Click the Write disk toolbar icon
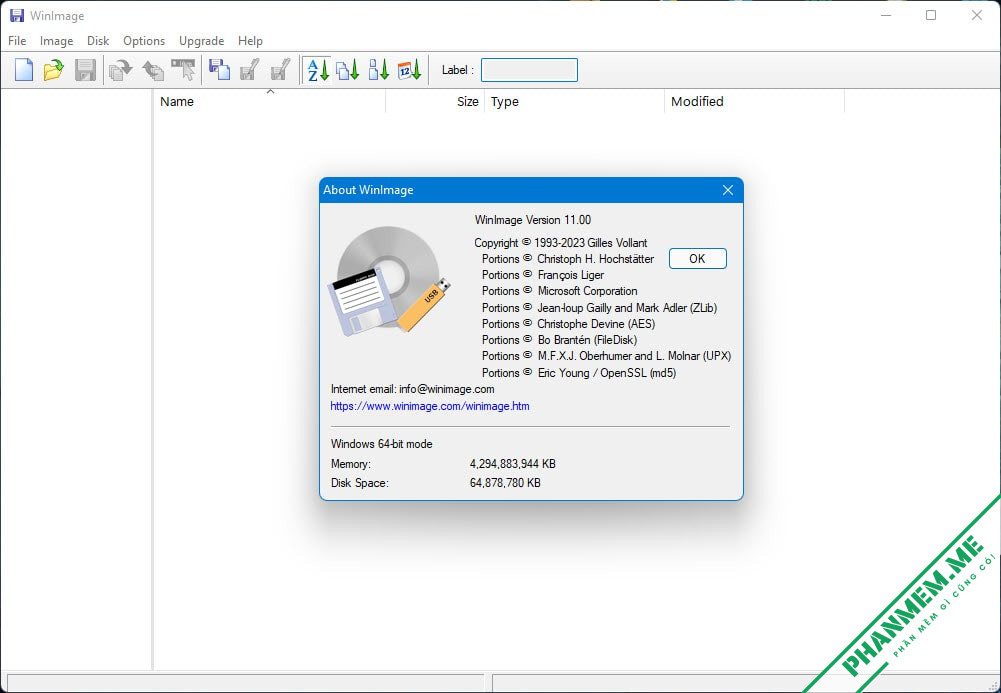Viewport: 1001px width, 693px height. tap(249, 70)
